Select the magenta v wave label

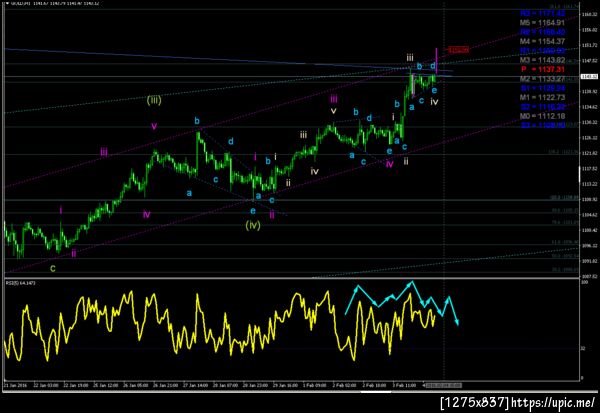tap(154, 126)
